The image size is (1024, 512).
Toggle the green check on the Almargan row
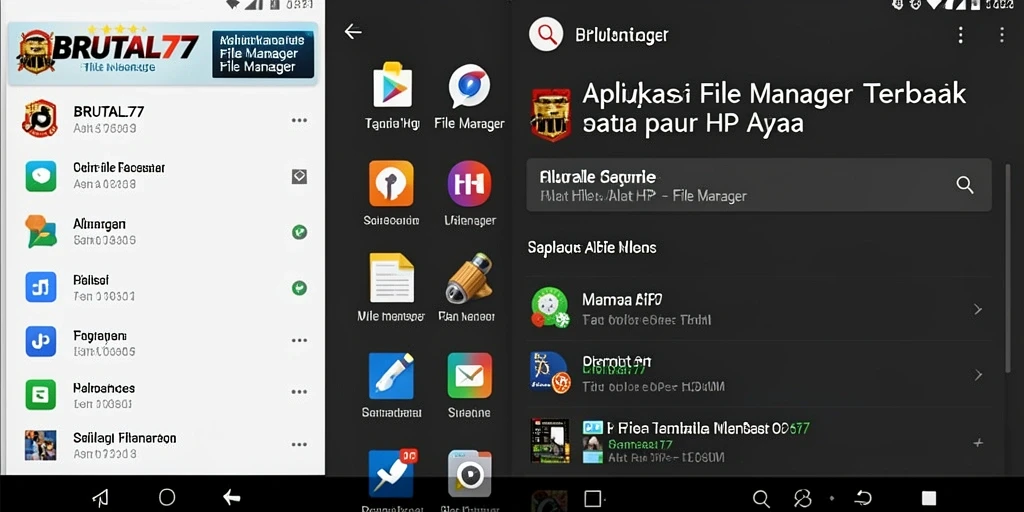click(x=299, y=232)
